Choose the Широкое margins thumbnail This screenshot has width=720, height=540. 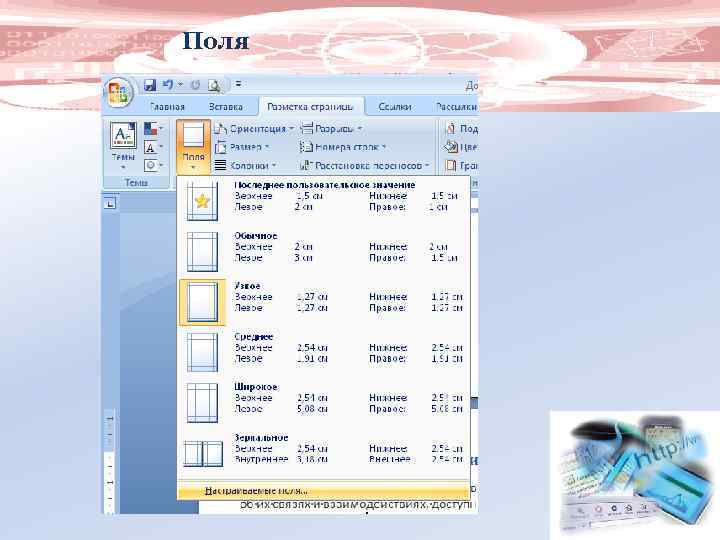coord(202,403)
